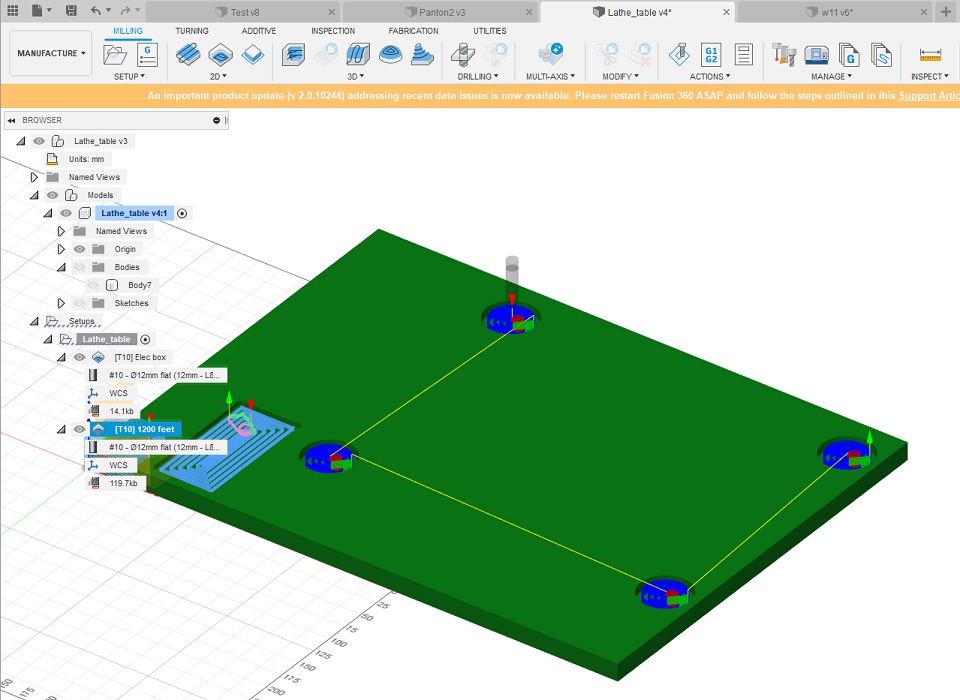
Task: Open the 3D dropdown menu
Action: [356, 77]
